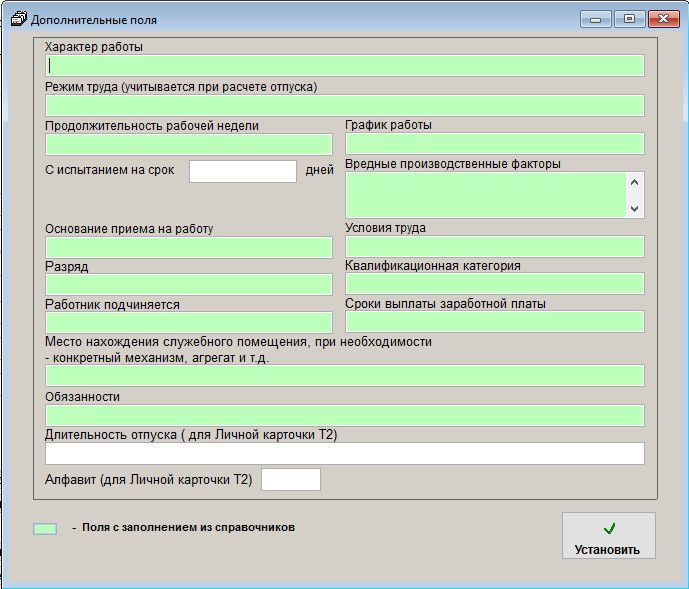Image resolution: width=689 pixels, height=589 pixels.
Task: Click the Разряд input field
Action: click(x=189, y=284)
